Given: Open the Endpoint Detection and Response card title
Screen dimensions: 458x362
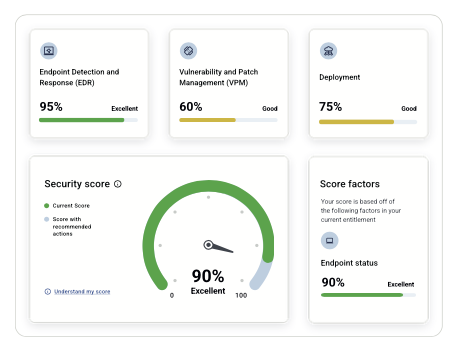Looking at the screenshot, I should (x=79, y=77).
